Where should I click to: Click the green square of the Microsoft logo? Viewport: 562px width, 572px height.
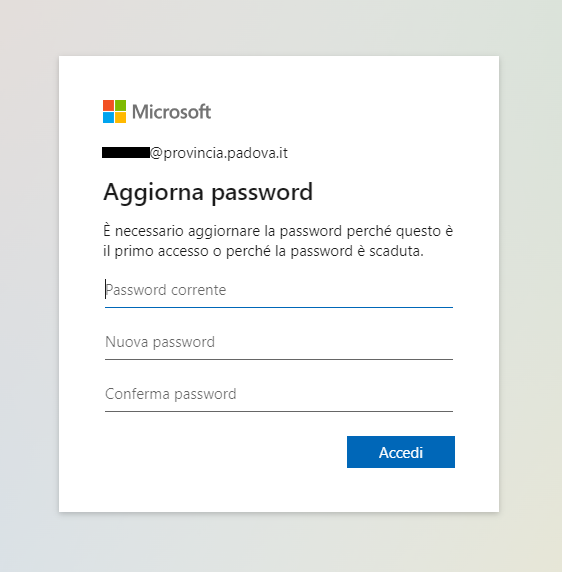coord(121,105)
